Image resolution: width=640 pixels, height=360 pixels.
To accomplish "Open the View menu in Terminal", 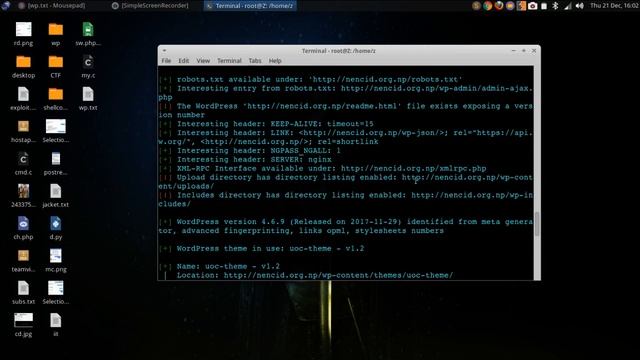I will click(x=203, y=61).
